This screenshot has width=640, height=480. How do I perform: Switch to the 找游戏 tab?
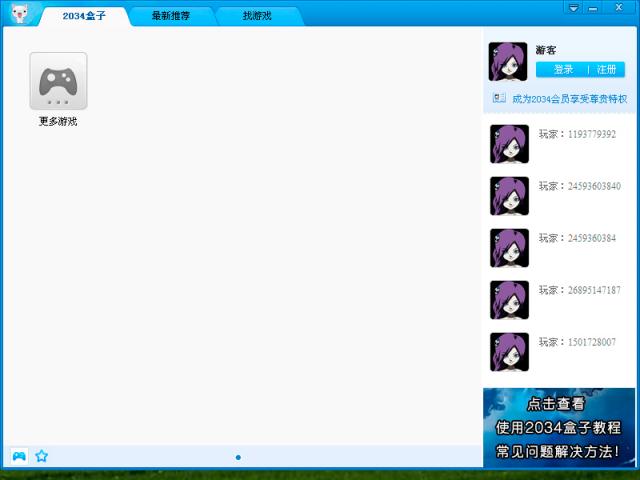pyautogui.click(x=257, y=16)
